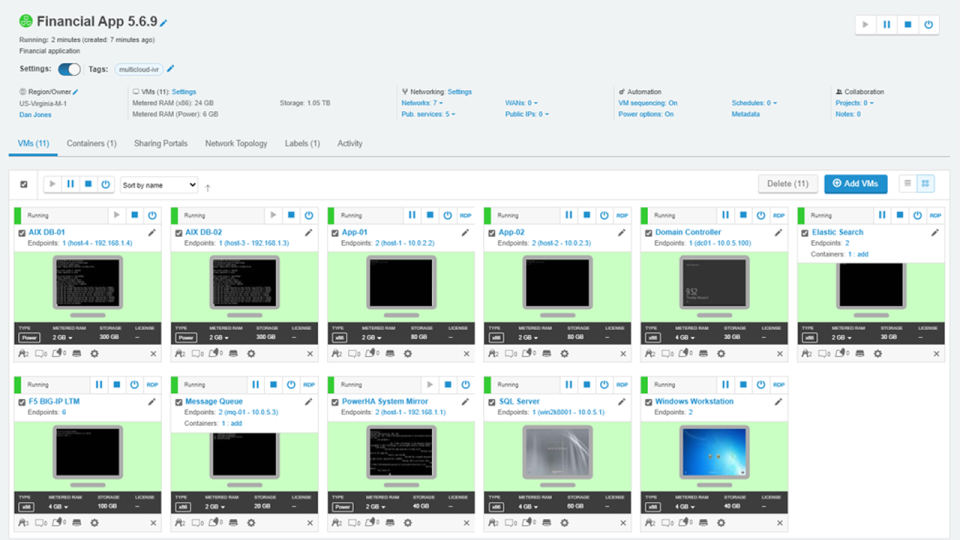Image resolution: width=960 pixels, height=540 pixels.
Task: Uncheck the Windows Workstation checkbox
Action: click(648, 402)
